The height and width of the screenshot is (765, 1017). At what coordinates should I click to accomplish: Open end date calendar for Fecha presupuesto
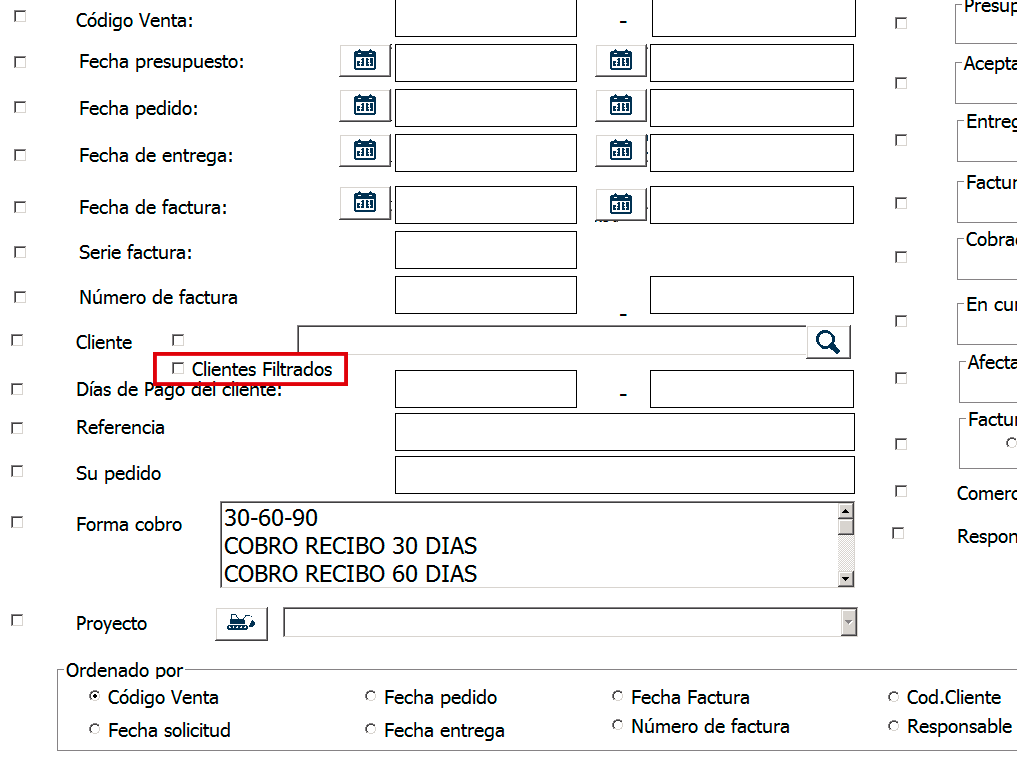click(621, 61)
